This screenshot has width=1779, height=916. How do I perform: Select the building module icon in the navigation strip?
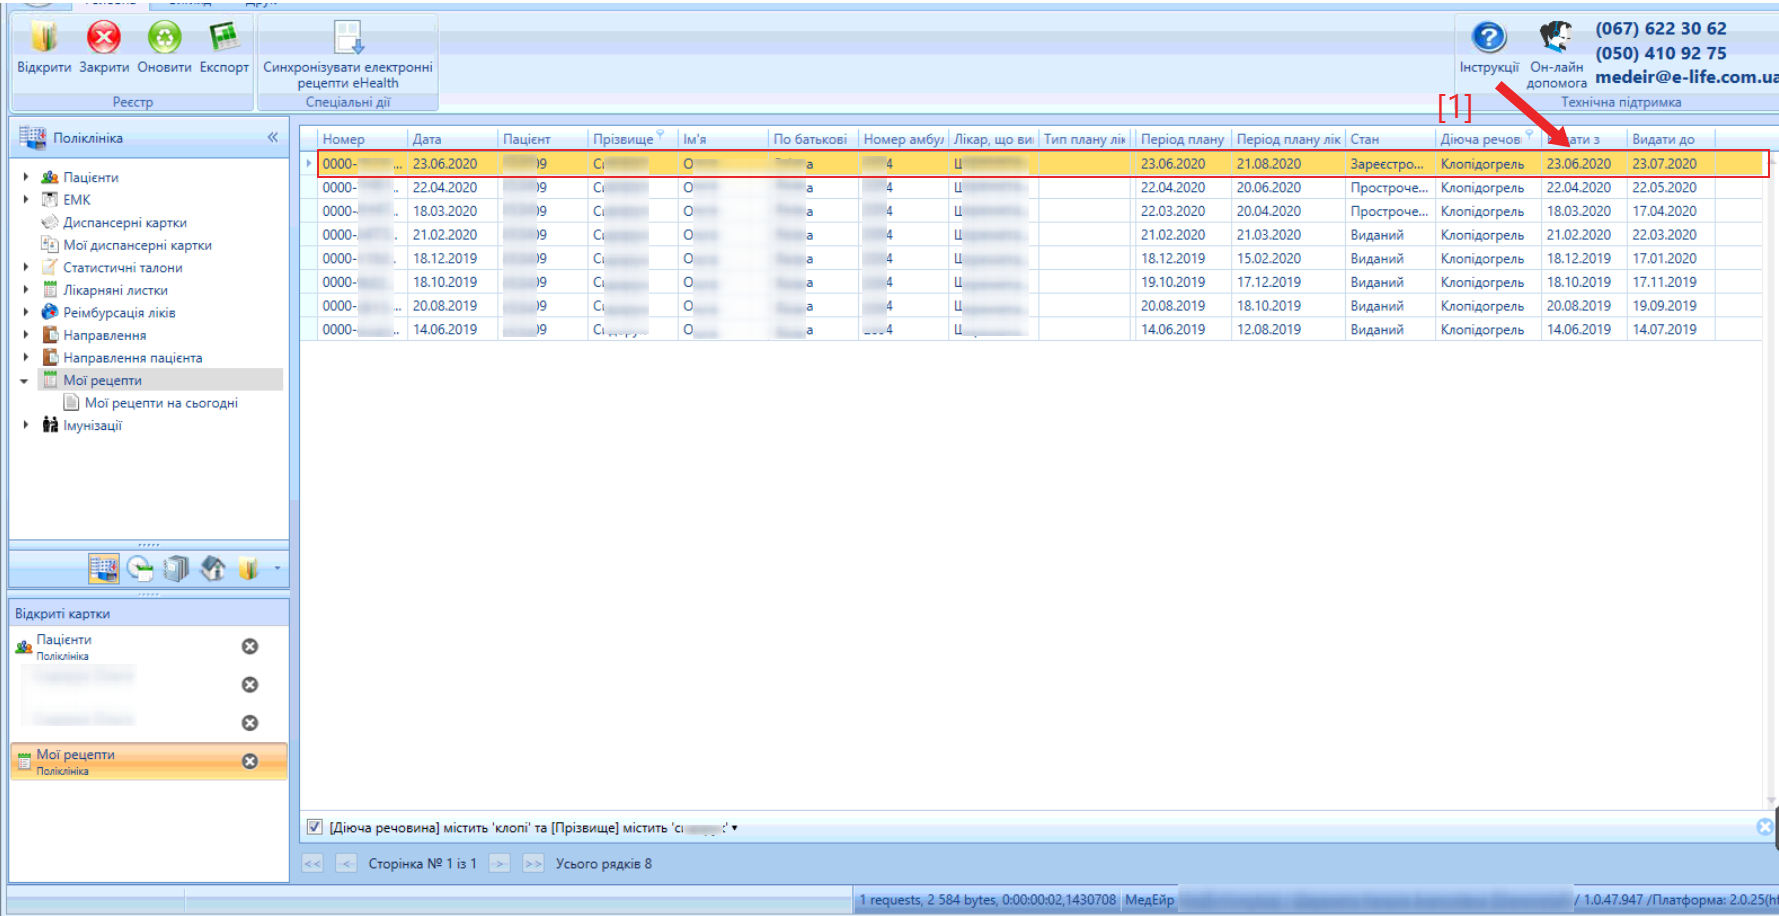click(x=176, y=569)
